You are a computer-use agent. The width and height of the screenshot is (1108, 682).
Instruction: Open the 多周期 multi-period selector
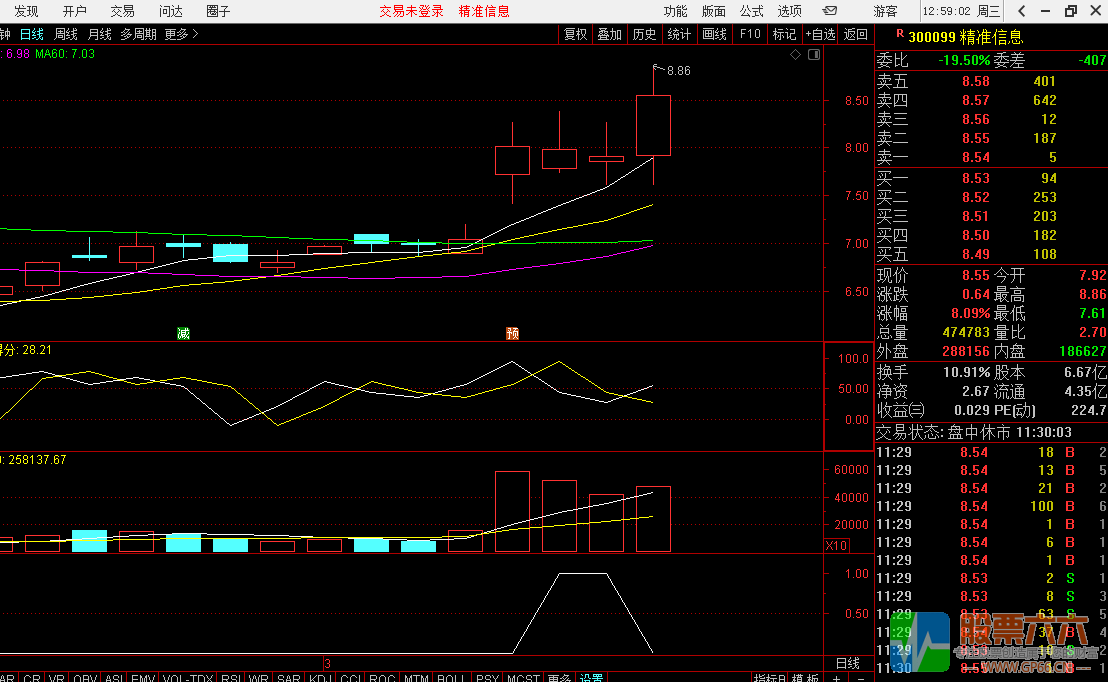(139, 34)
